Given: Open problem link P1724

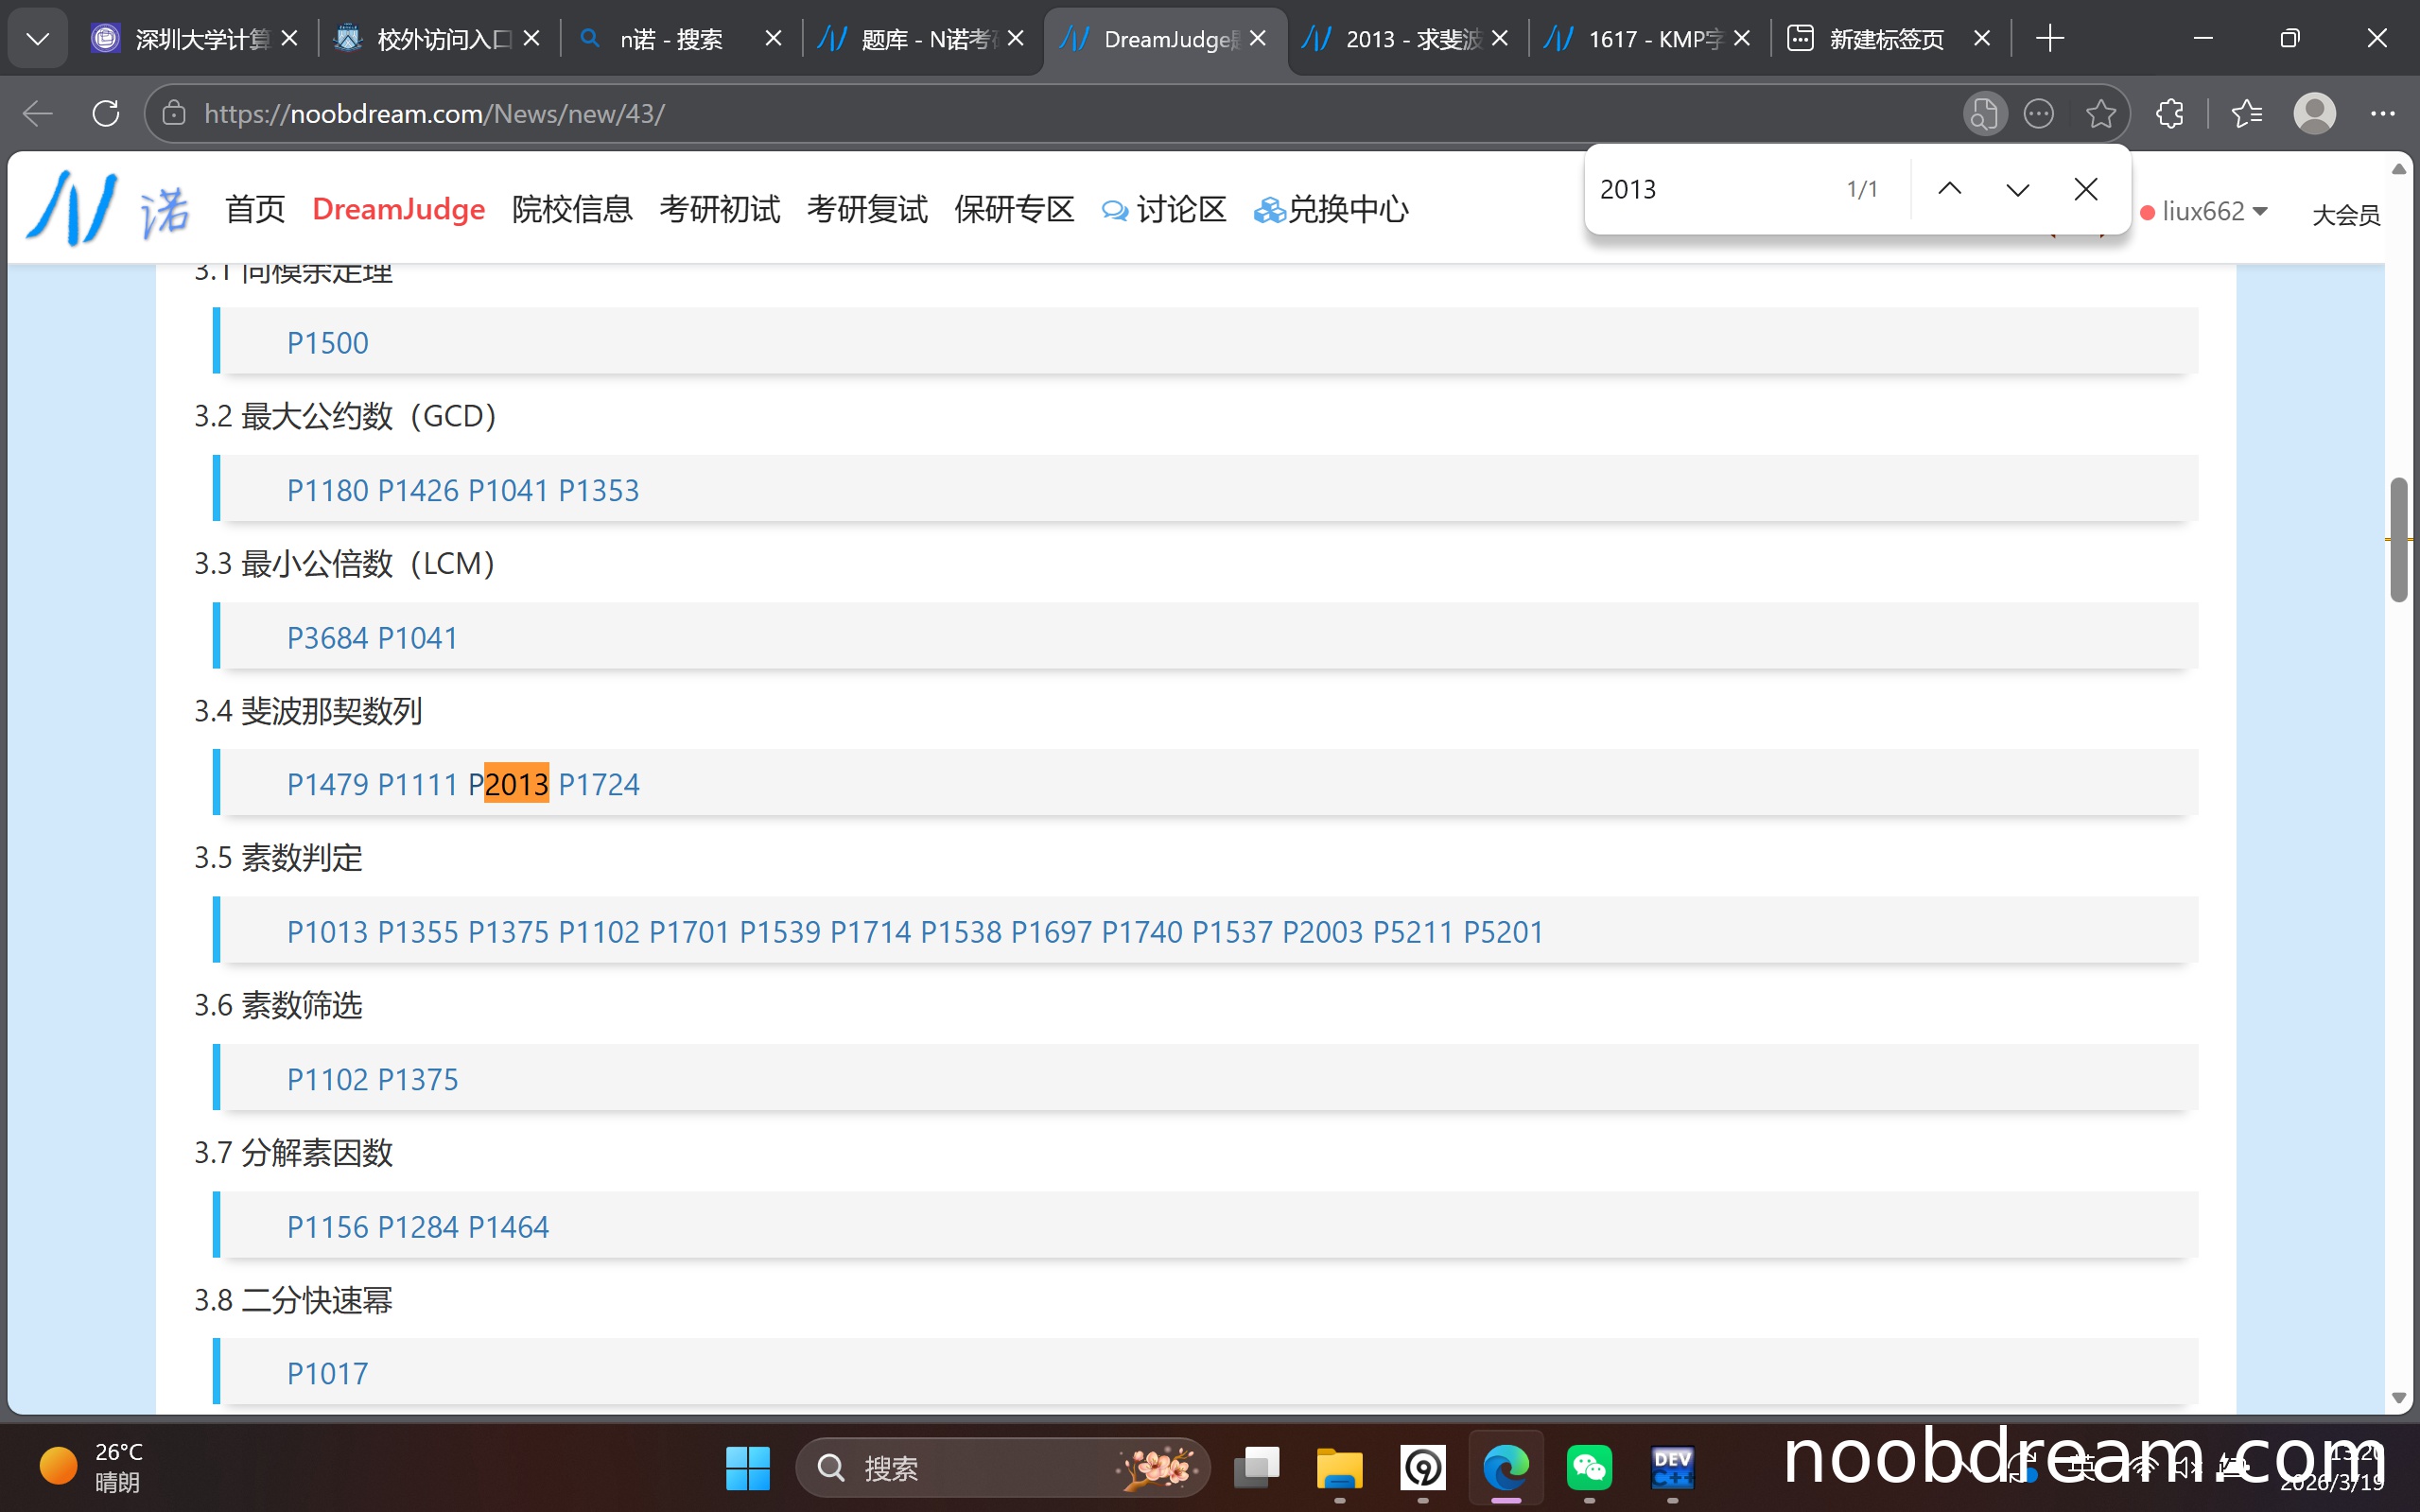Looking at the screenshot, I should point(598,784).
